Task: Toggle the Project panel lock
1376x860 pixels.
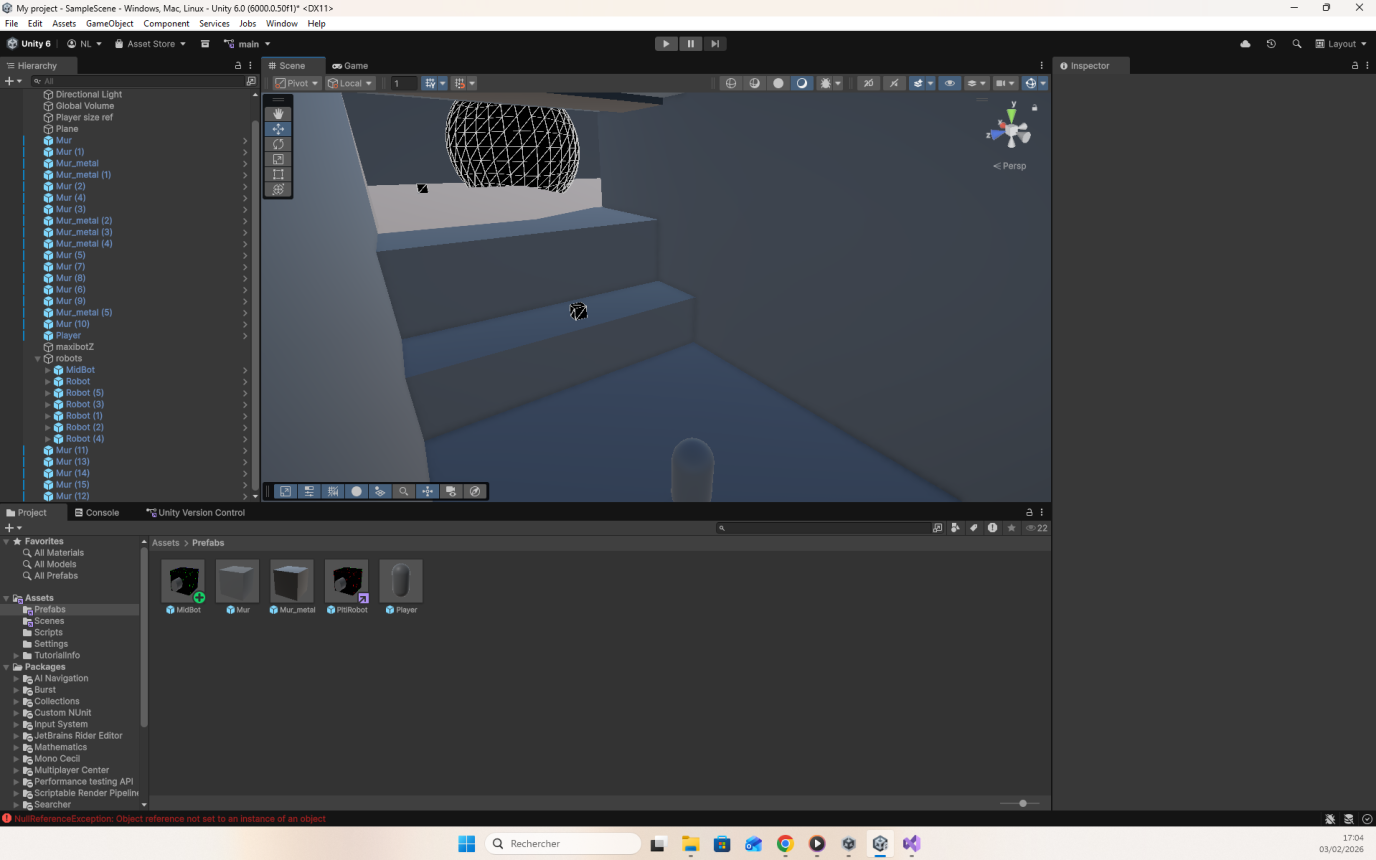Action: pyautogui.click(x=1030, y=513)
